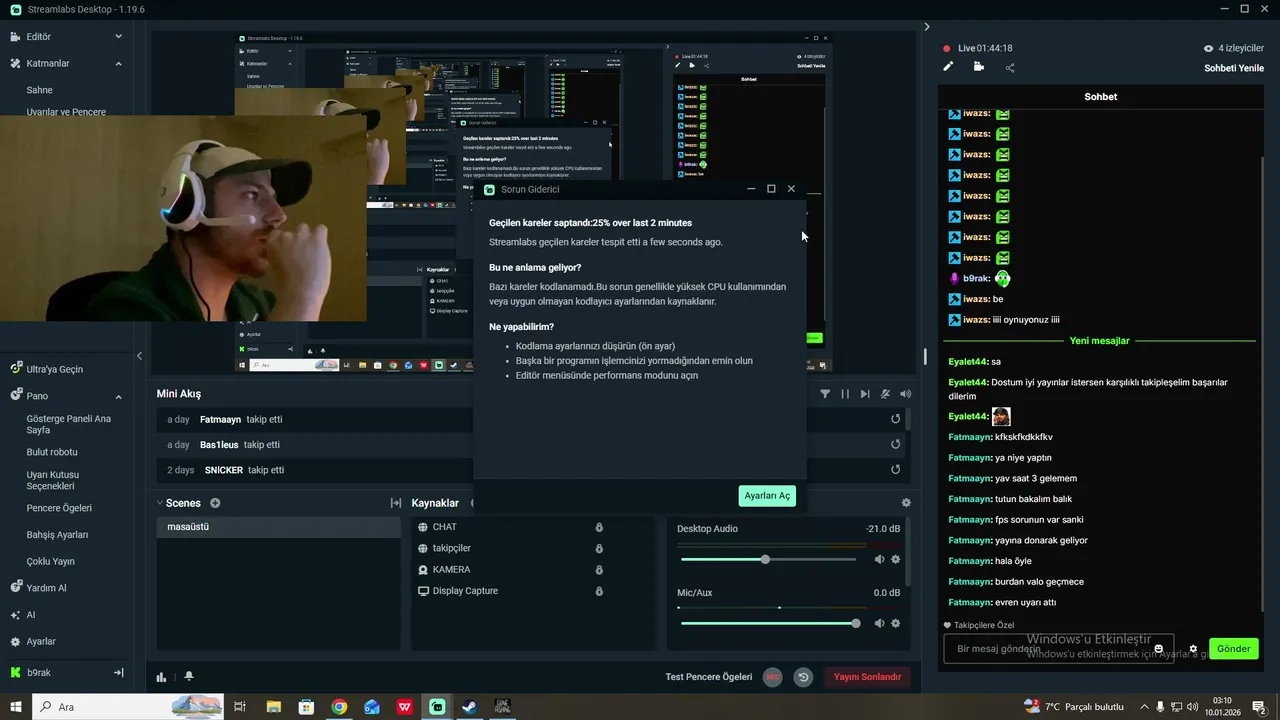1280x720 pixels.
Task: Toggle mute event sounds icon in Mini Akış
Action: pos(886,394)
